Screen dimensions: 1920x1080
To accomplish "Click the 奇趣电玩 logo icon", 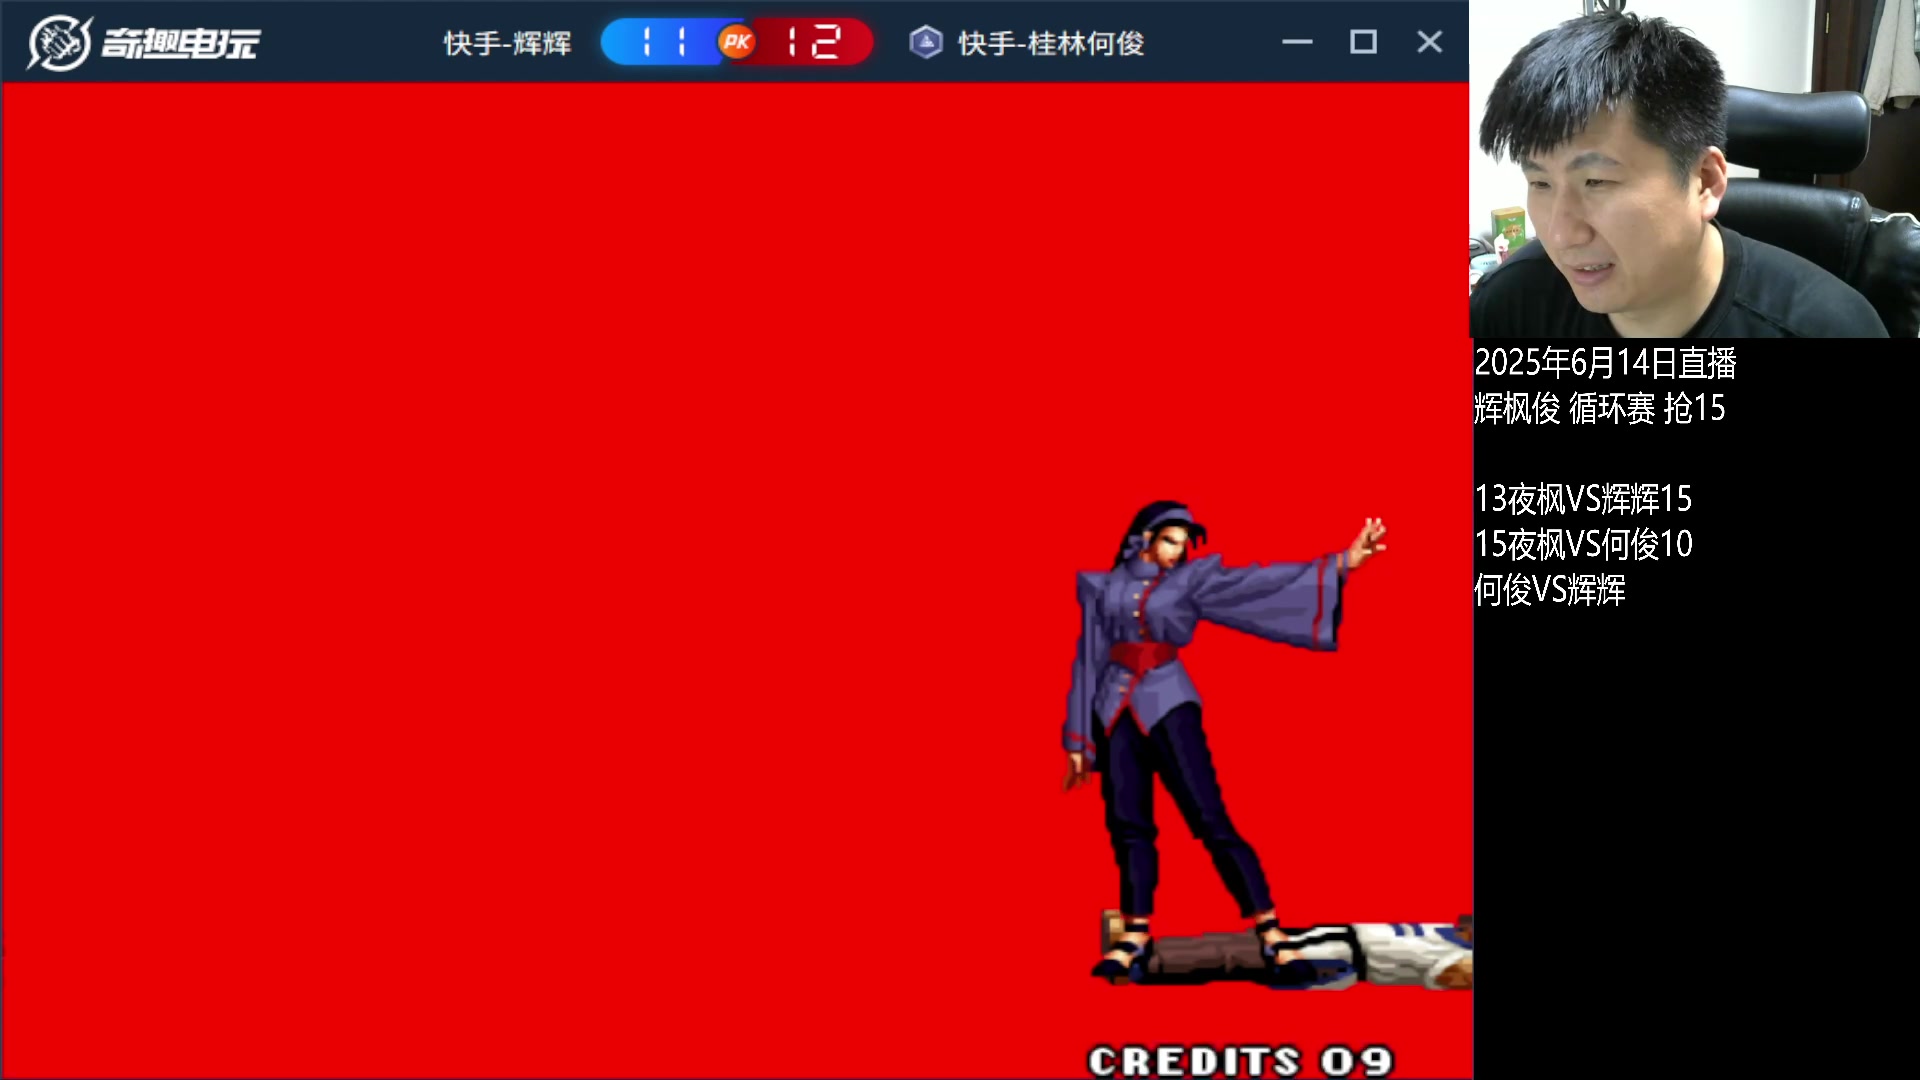I will (x=59, y=43).
